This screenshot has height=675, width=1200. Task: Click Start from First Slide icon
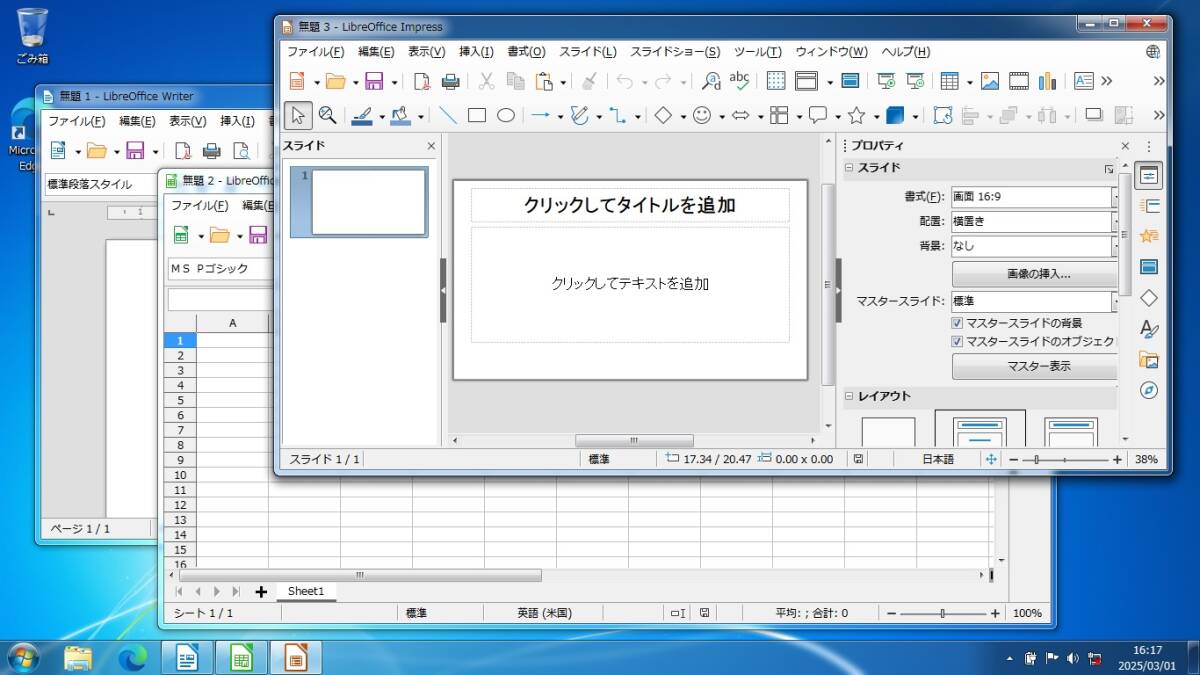click(x=886, y=81)
